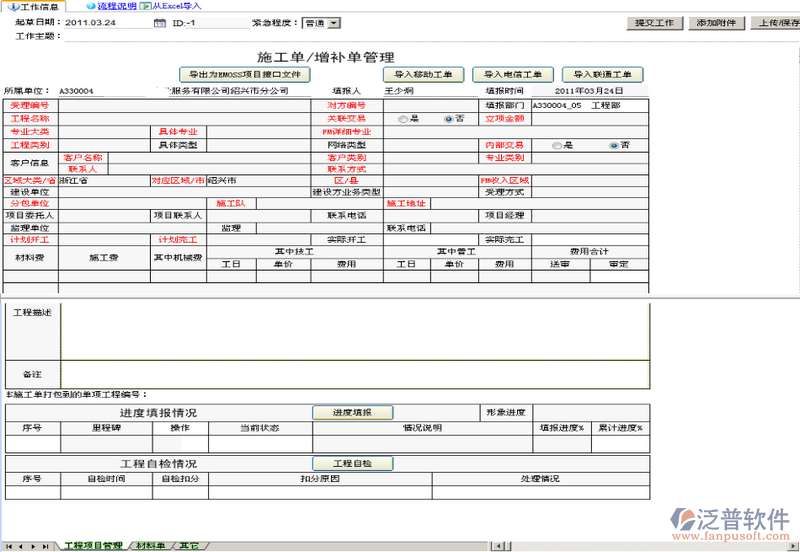Screen dimensions: 800x552
Task: Go to next sheet navigation arrow
Action: click(x=33, y=546)
